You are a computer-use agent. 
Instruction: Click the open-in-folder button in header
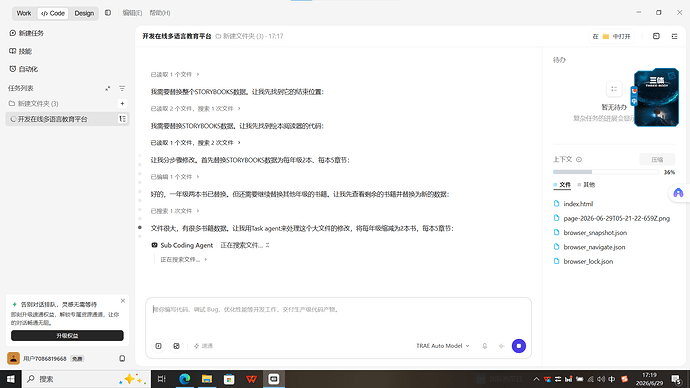(x=612, y=36)
